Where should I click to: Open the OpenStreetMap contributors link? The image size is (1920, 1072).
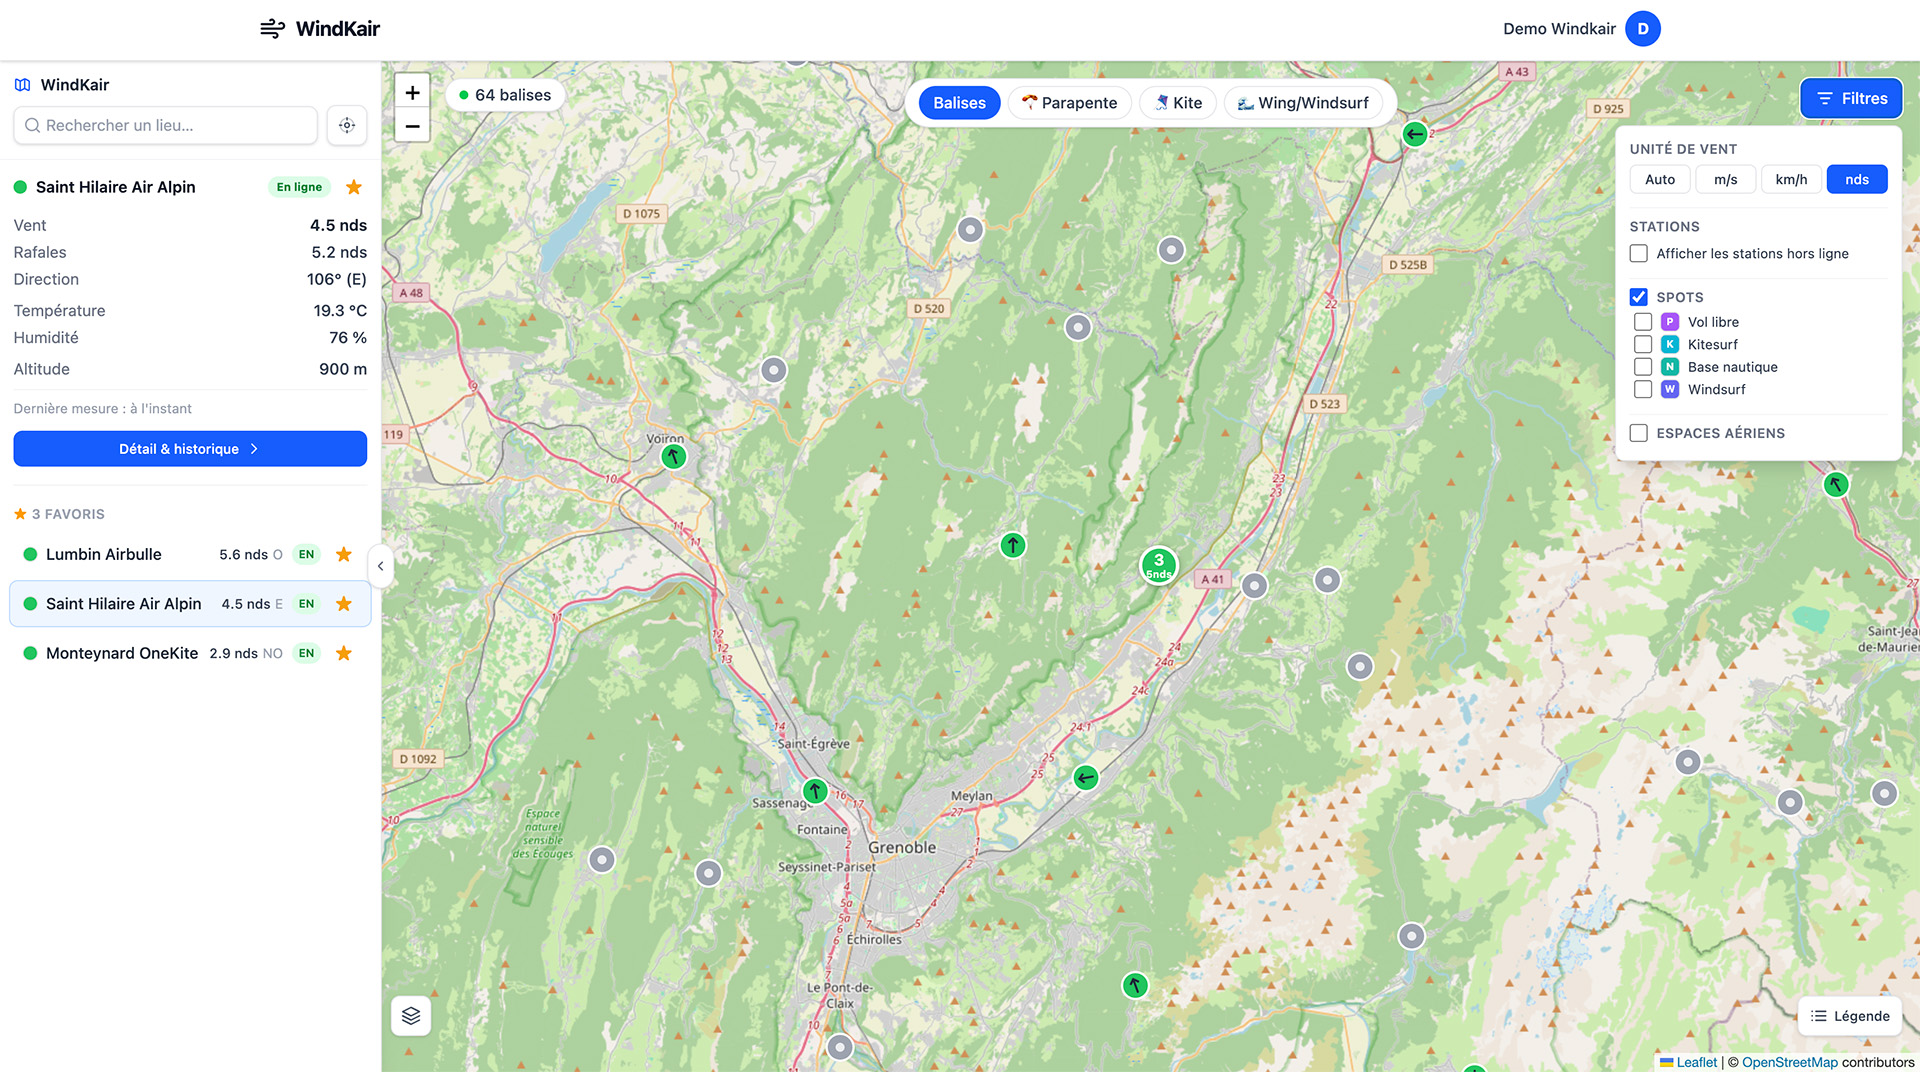[1790, 1062]
